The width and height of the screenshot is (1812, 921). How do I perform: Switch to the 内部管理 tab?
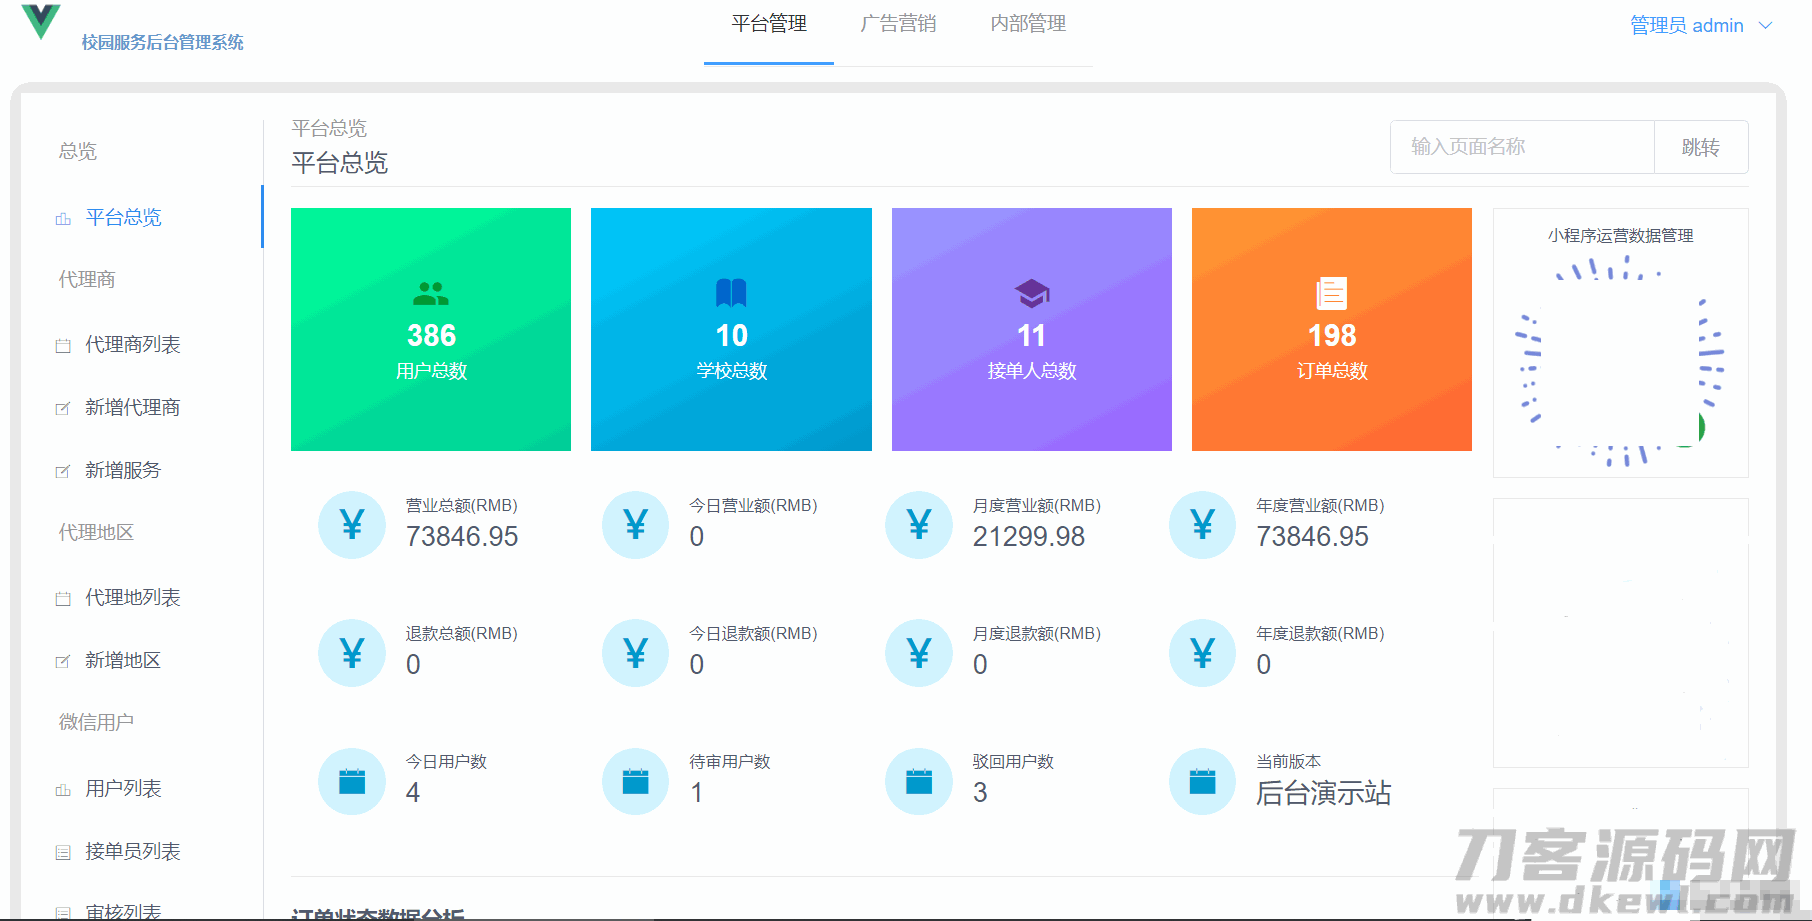[1028, 24]
